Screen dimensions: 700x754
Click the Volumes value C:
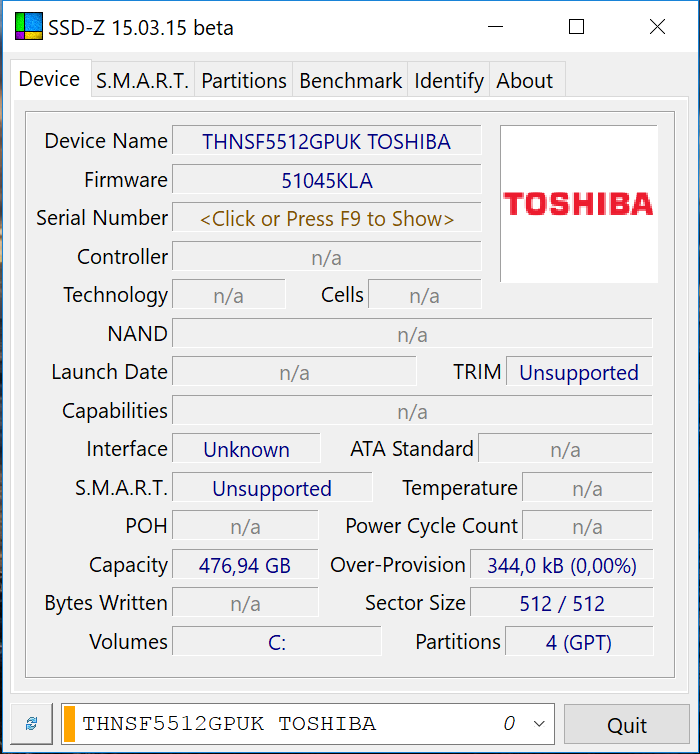click(x=277, y=641)
